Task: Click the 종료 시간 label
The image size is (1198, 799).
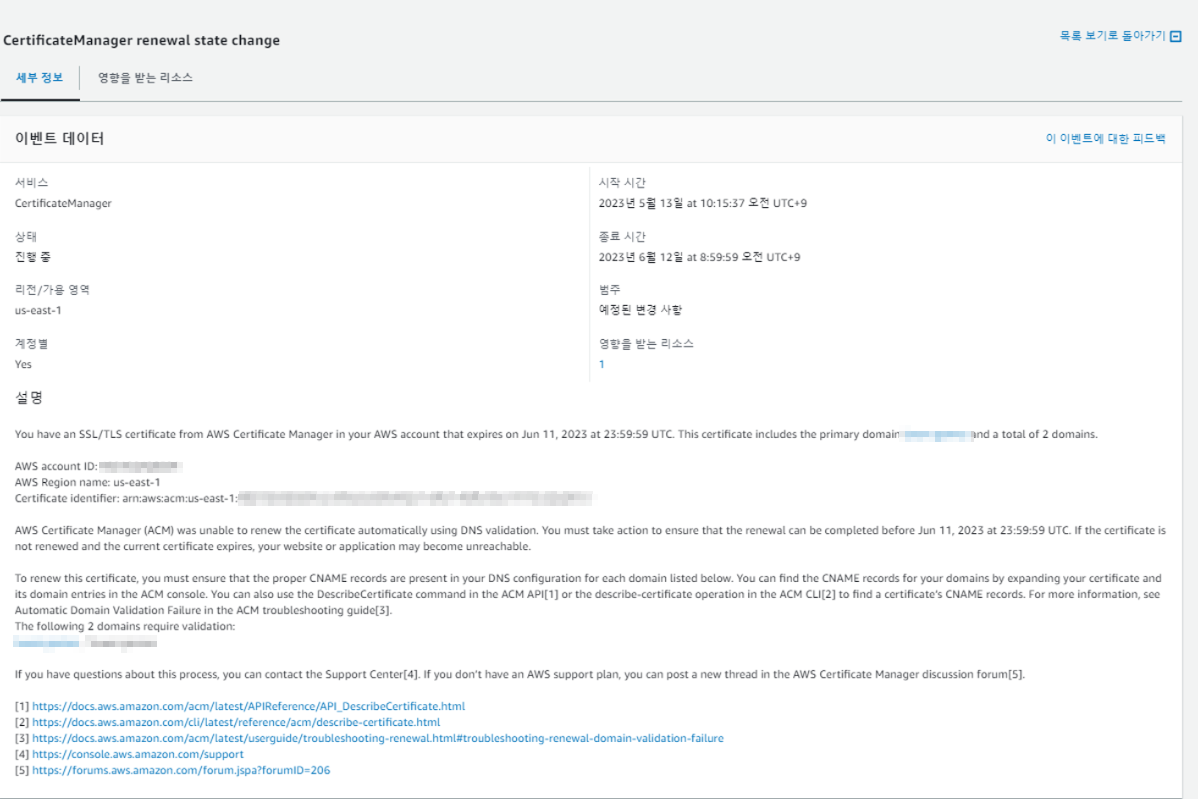Action: [x=622, y=237]
